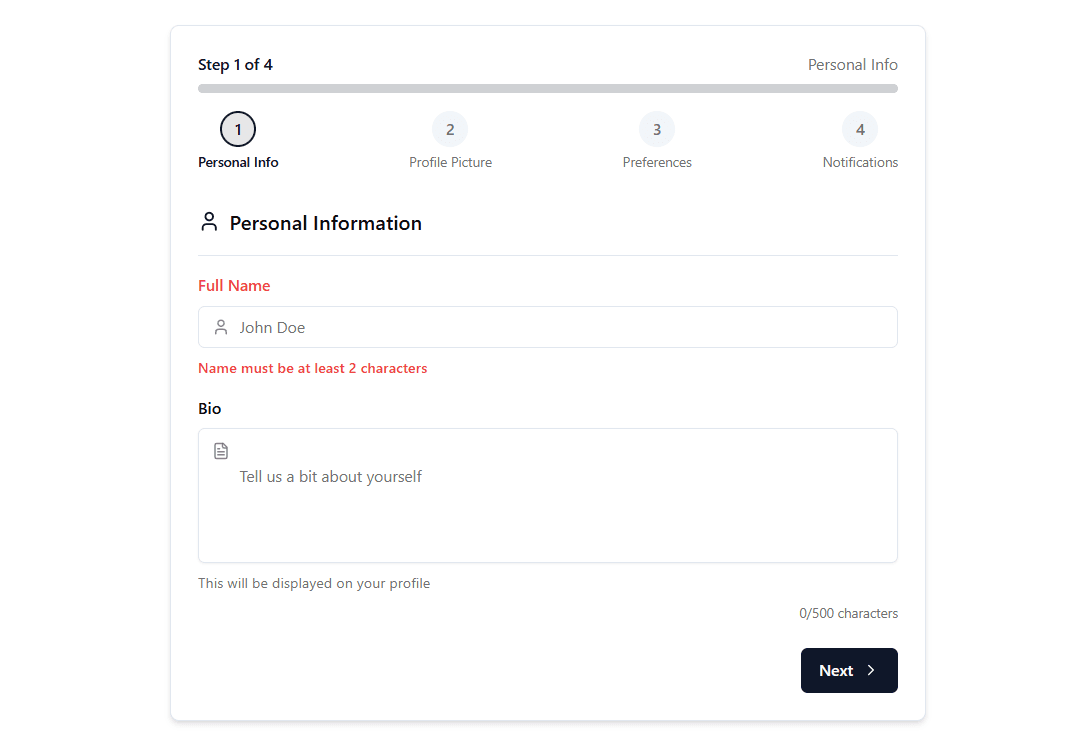This screenshot has height=747, width=1089.
Task: Click the document icon in Bio textarea
Action: pyautogui.click(x=221, y=451)
